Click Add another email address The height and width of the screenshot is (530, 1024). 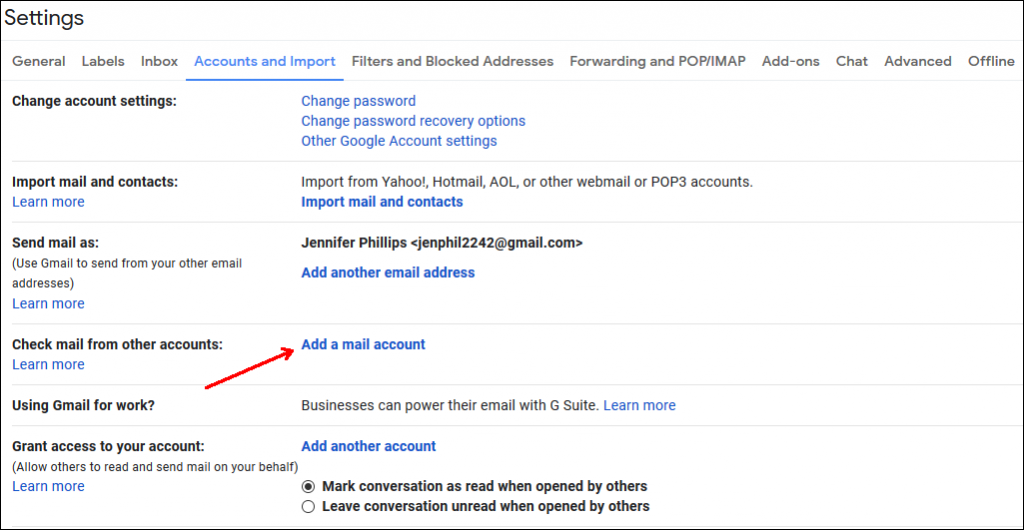[x=388, y=272]
